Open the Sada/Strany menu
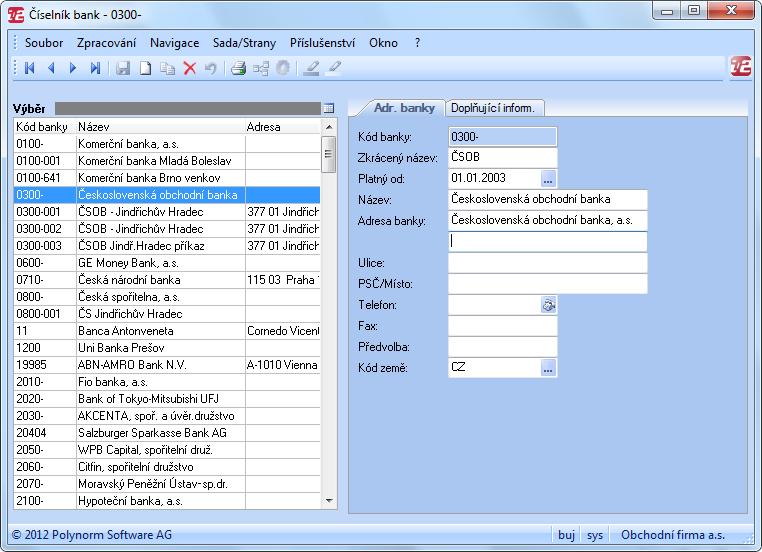The height and width of the screenshot is (552, 762). (244, 43)
